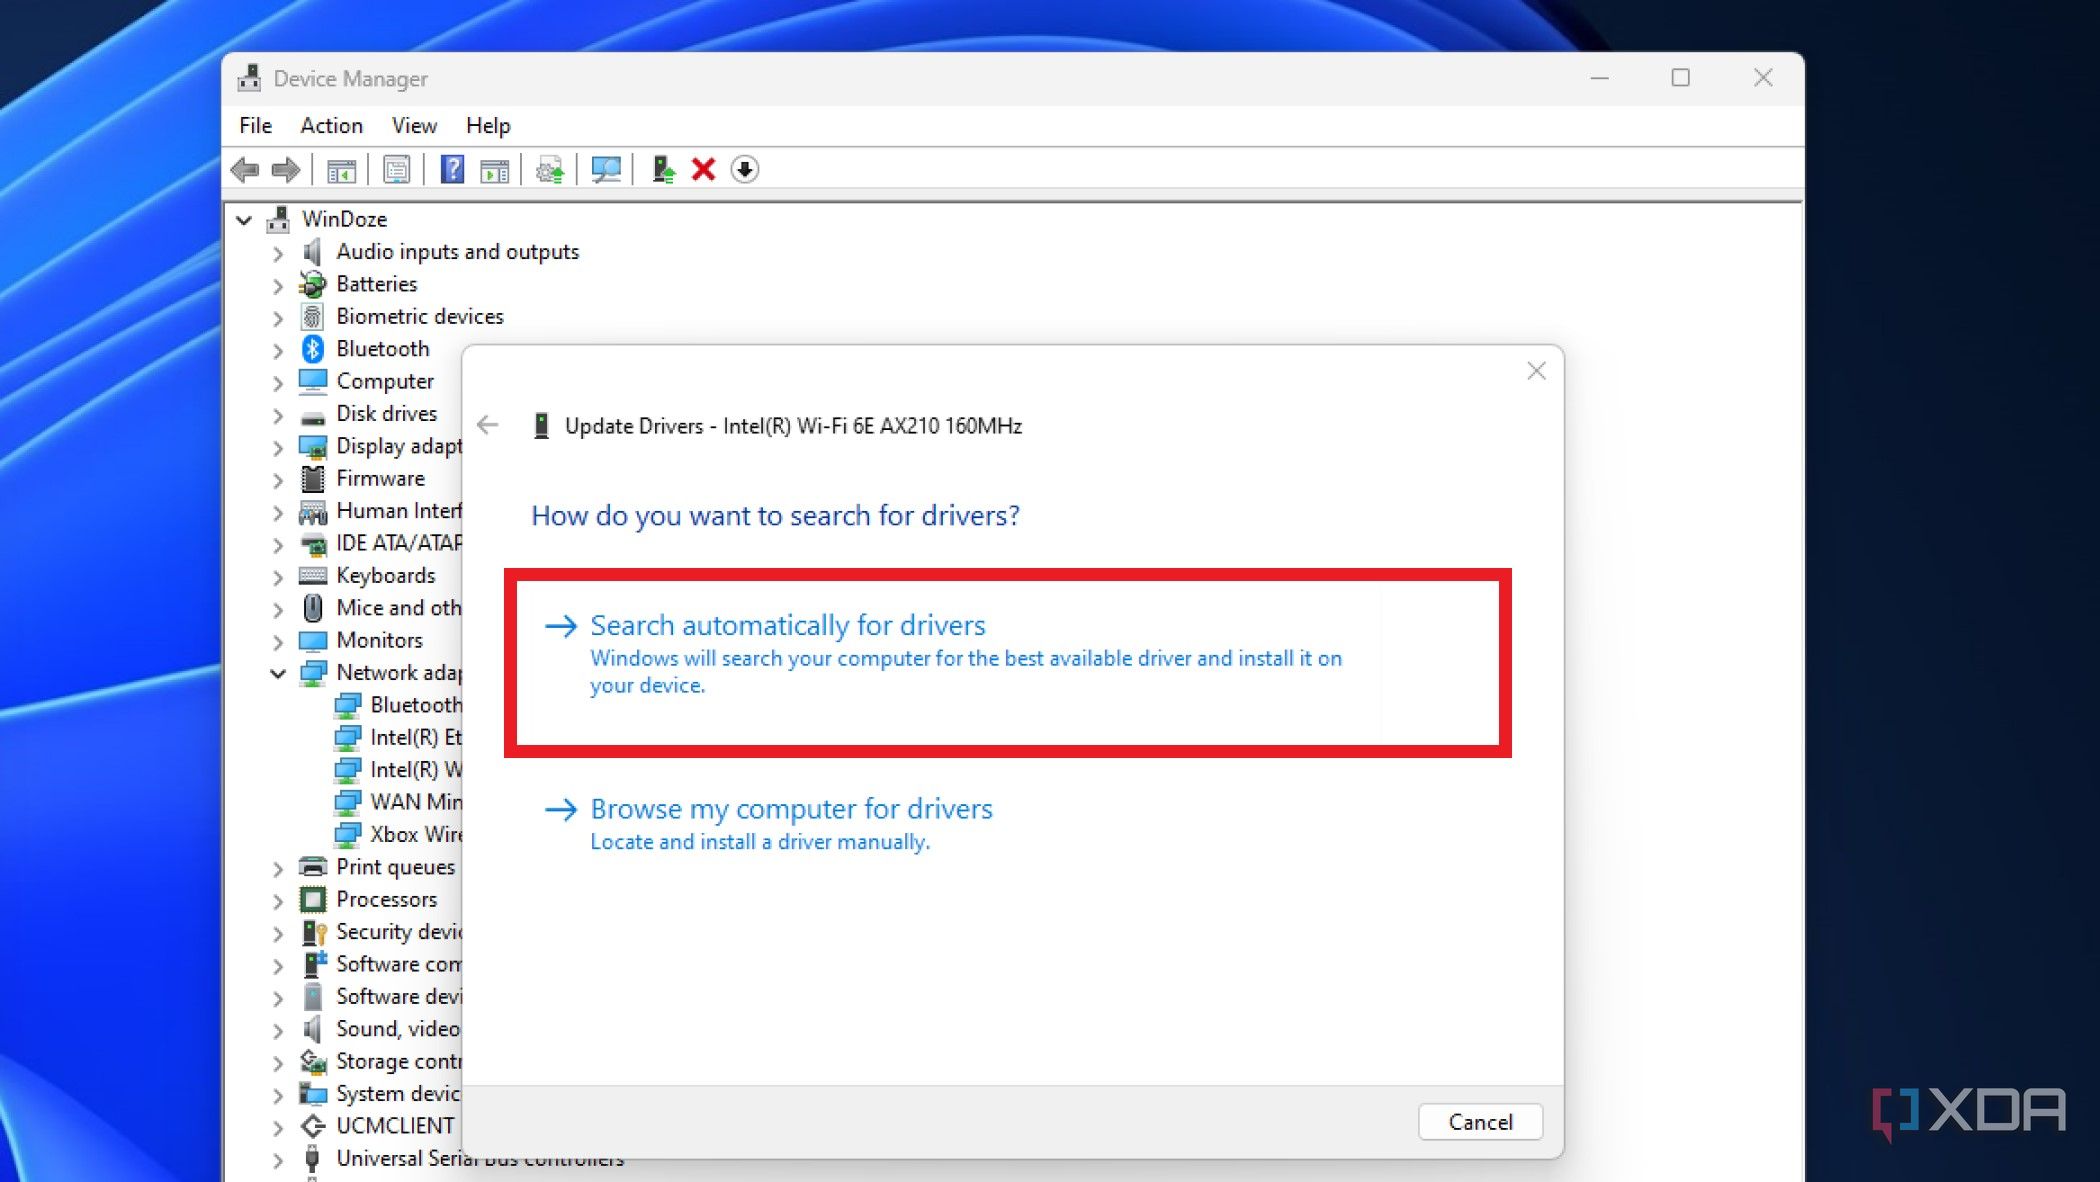Expand the Batteries category
This screenshot has height=1182, width=2100.
[x=278, y=285]
